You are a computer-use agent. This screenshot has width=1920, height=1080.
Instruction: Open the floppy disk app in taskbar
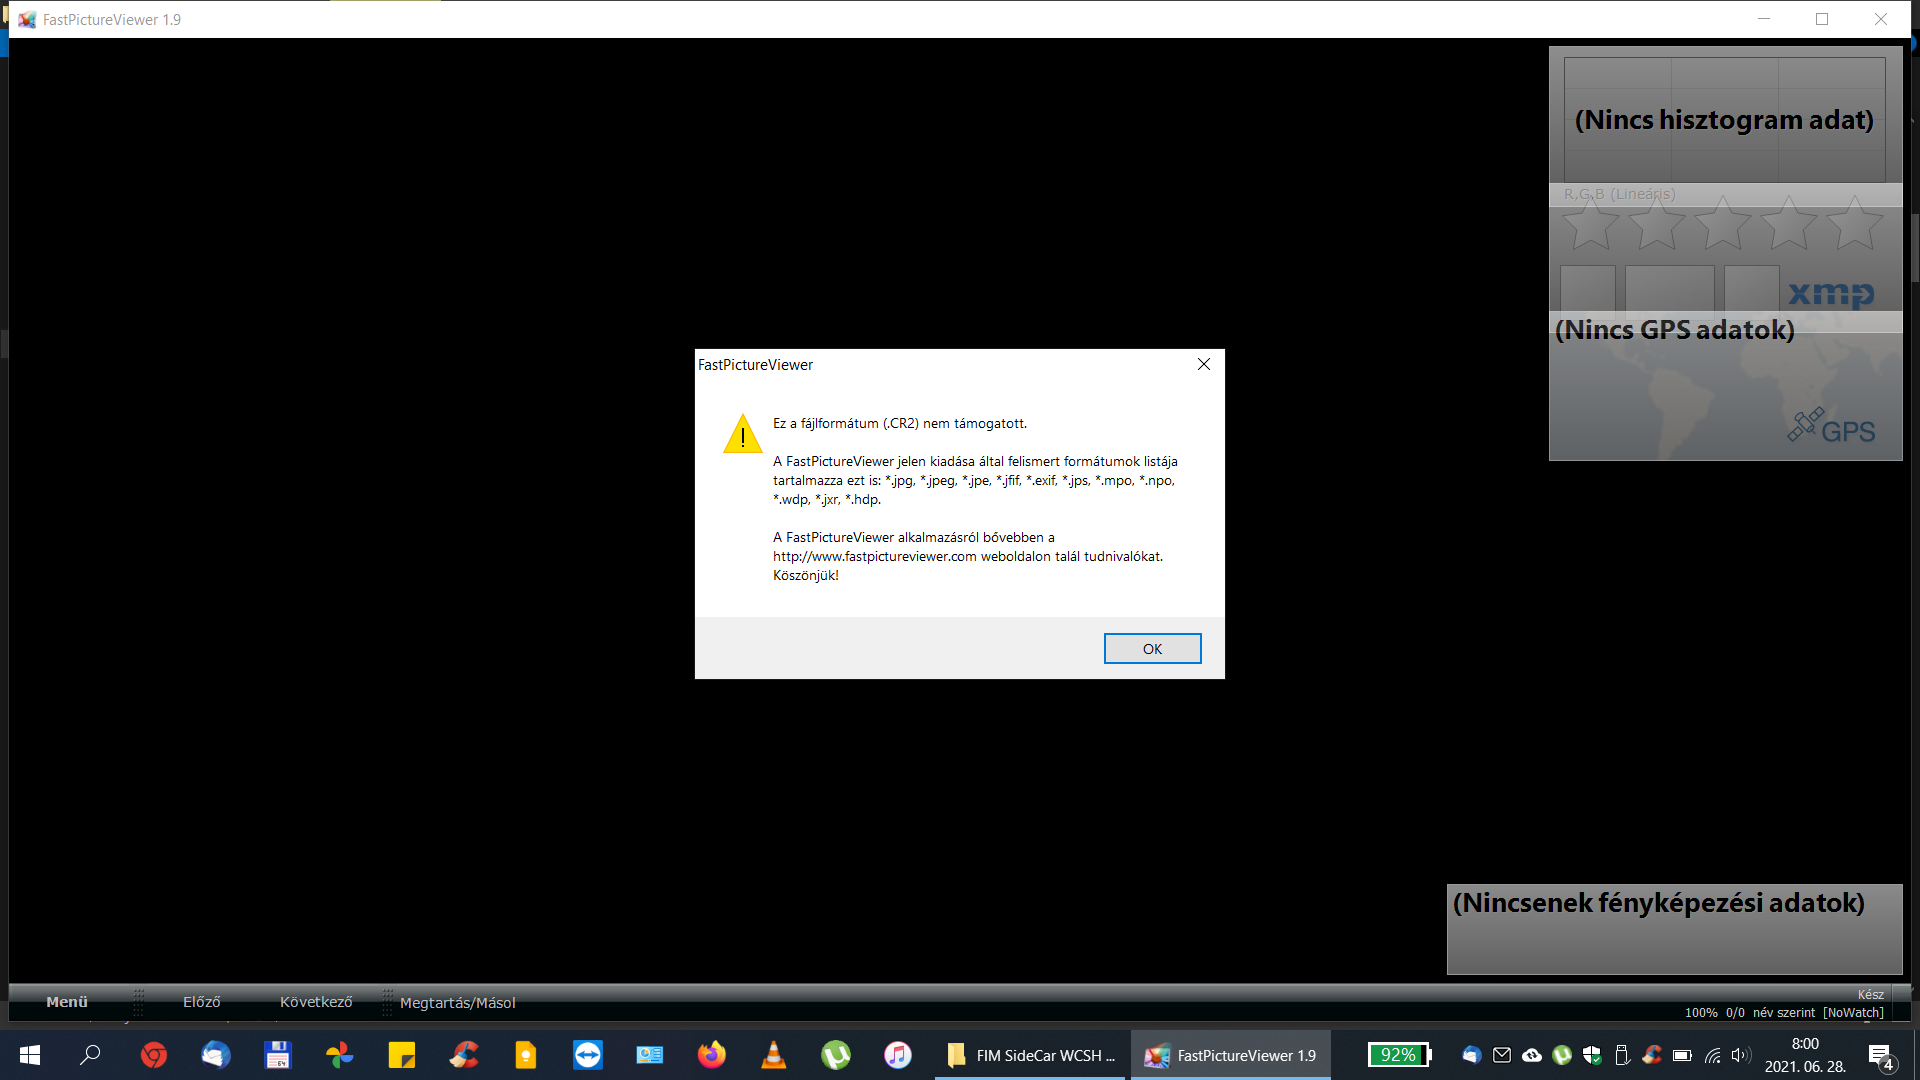[278, 1055]
